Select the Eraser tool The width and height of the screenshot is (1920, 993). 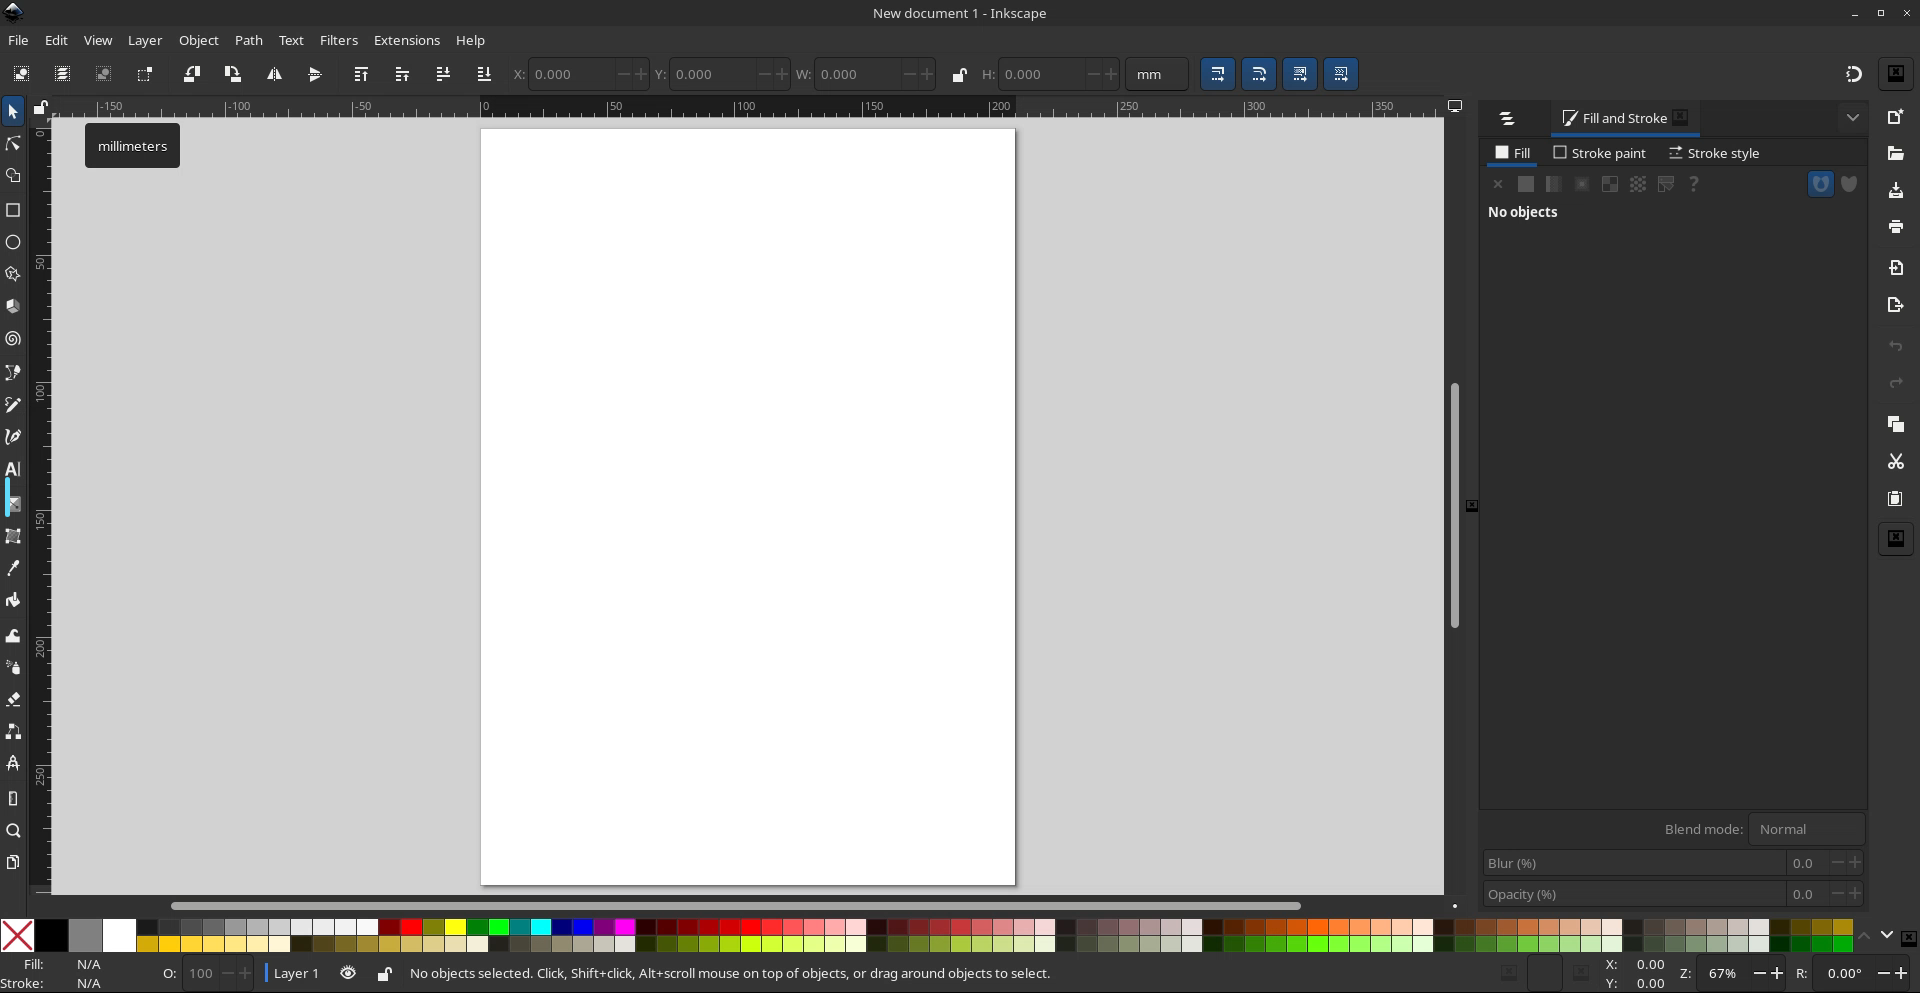[13, 699]
